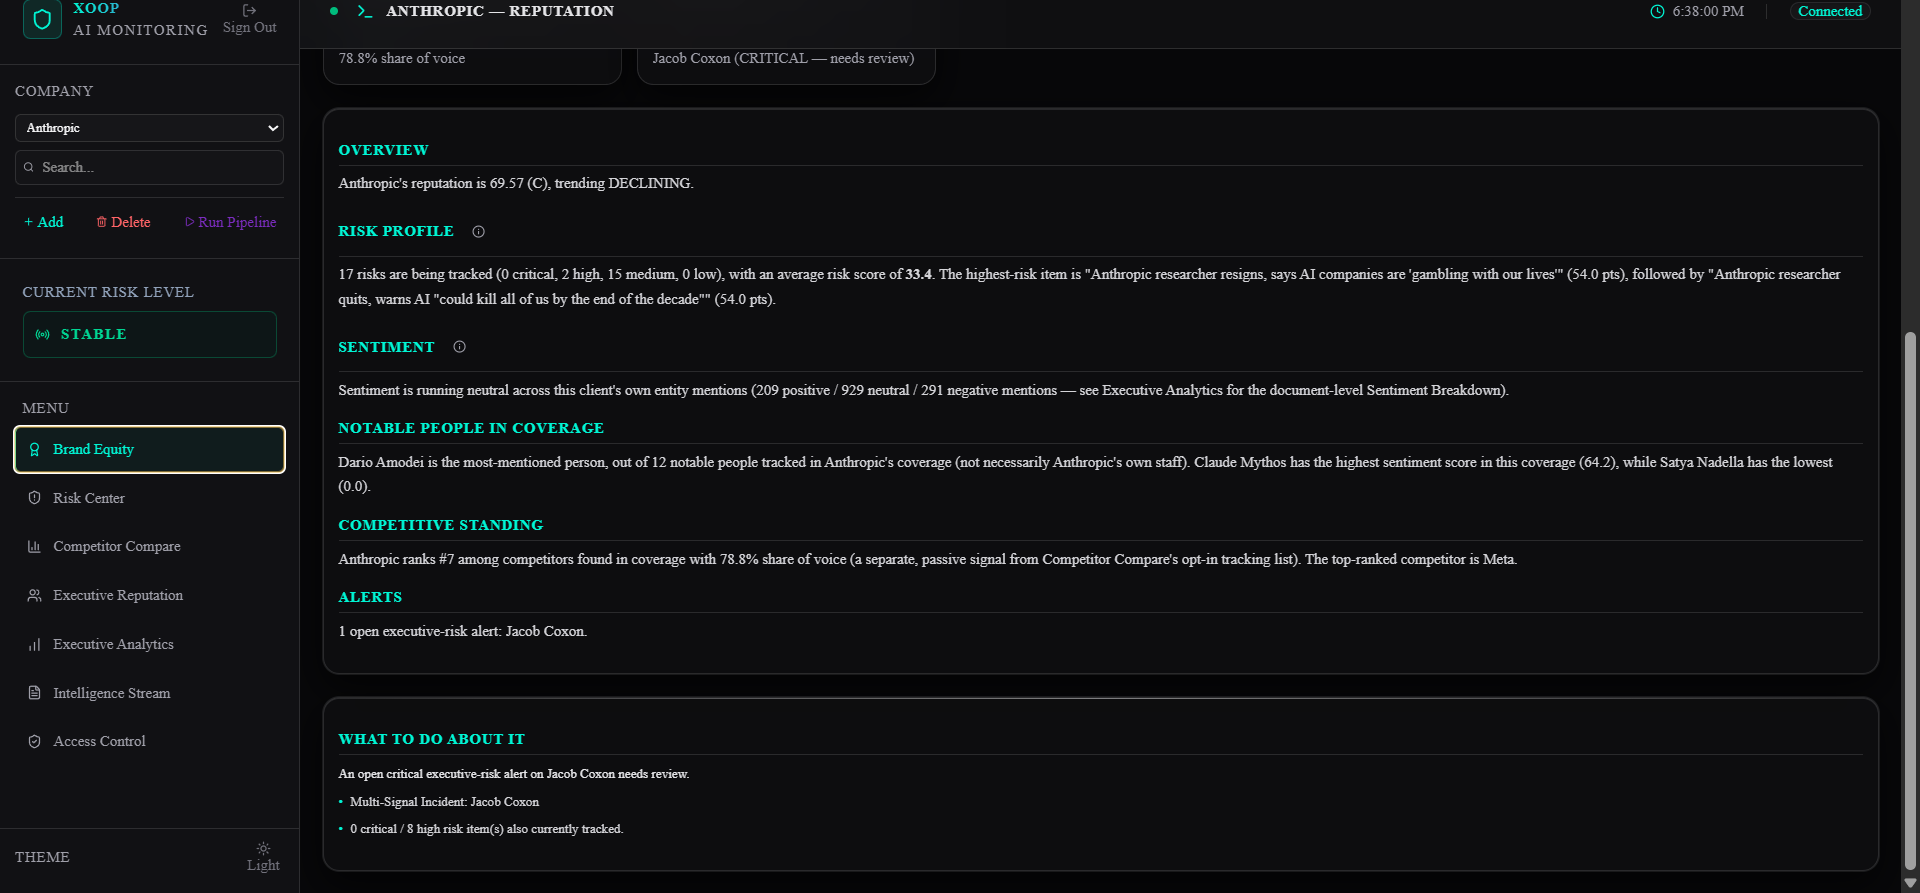Switch to Light theme
Screen dimensions: 1920x893
(x=263, y=857)
